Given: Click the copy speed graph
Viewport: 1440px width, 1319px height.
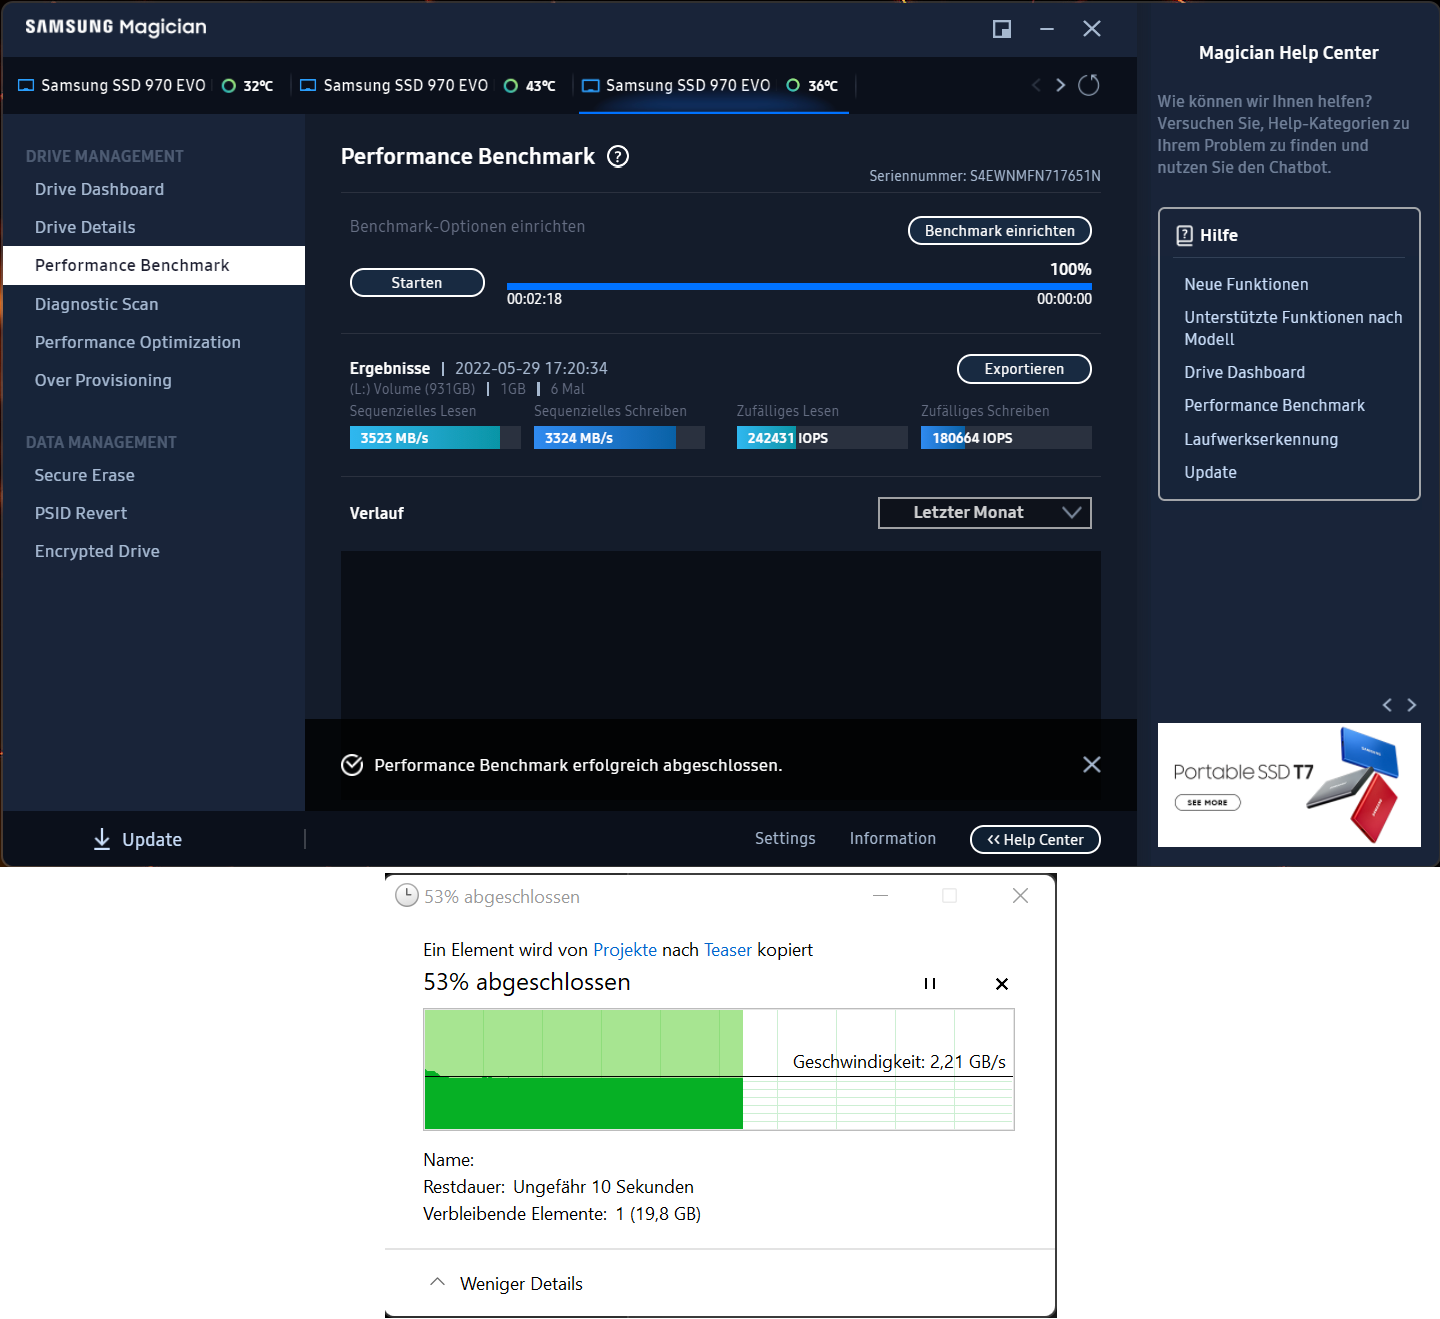Looking at the screenshot, I should (719, 1069).
